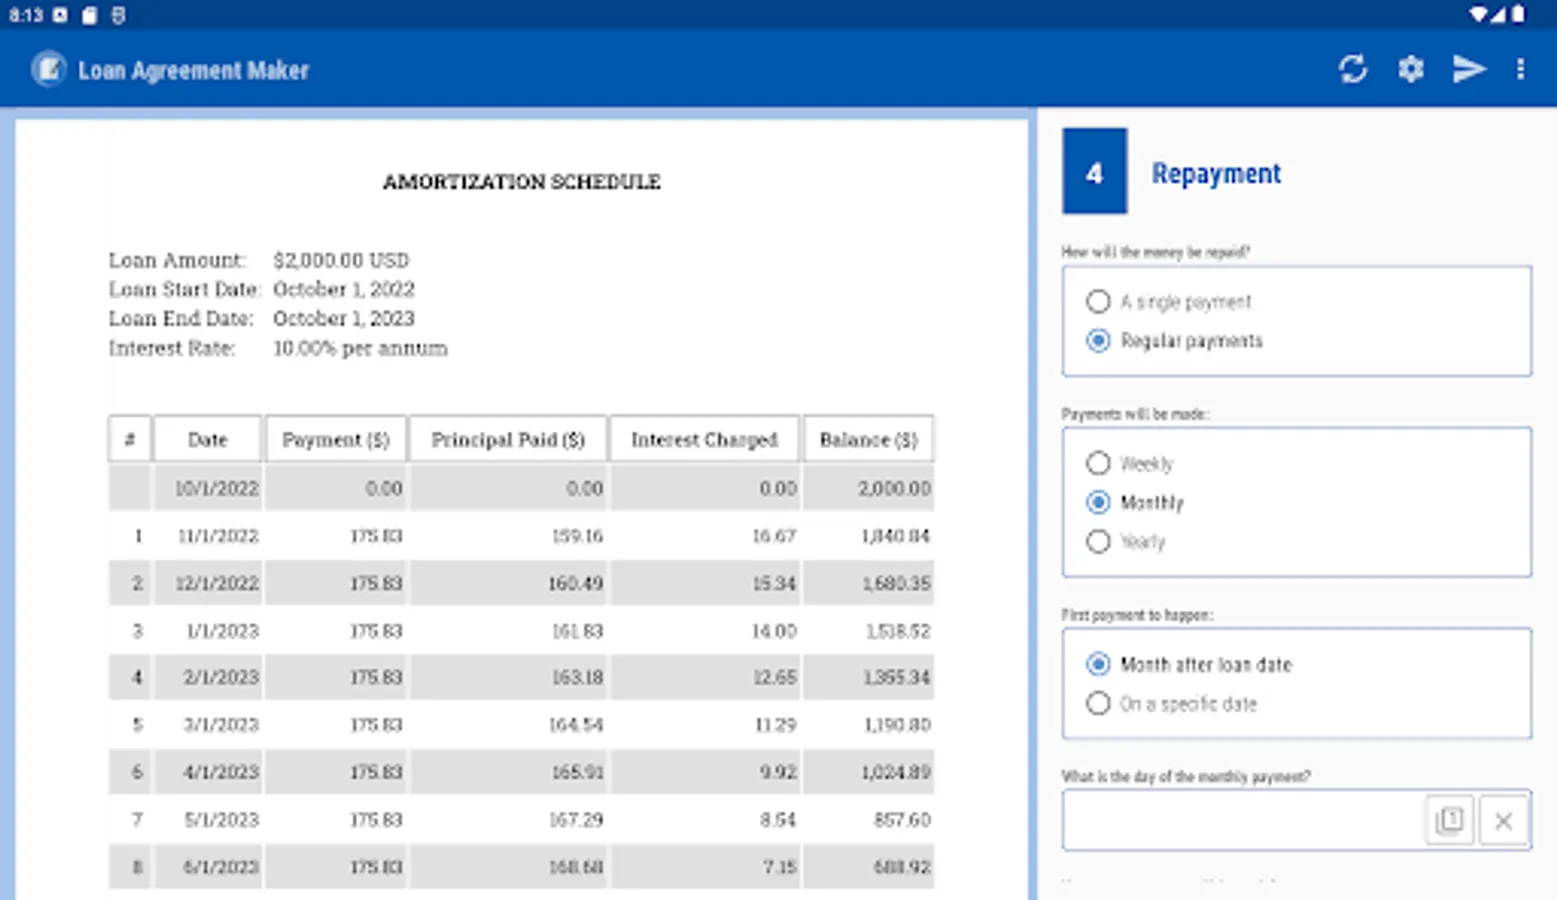Viewport: 1557px width, 900px height.
Task: Open the three-dot overflow menu
Action: 1520,69
